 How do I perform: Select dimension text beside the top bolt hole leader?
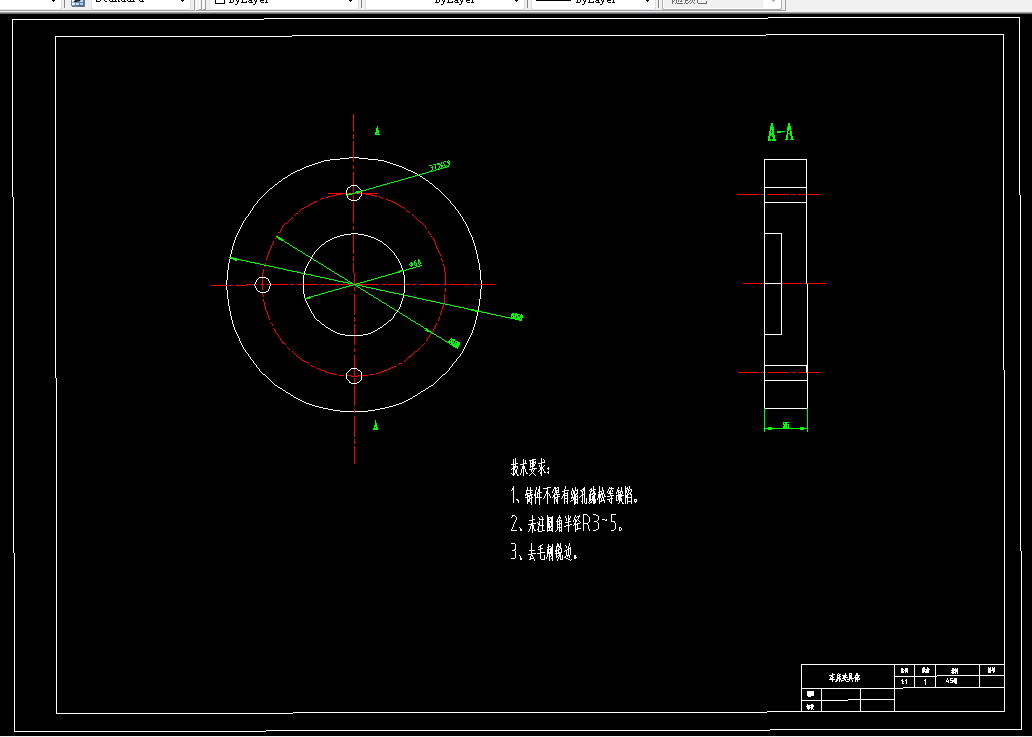(440, 166)
